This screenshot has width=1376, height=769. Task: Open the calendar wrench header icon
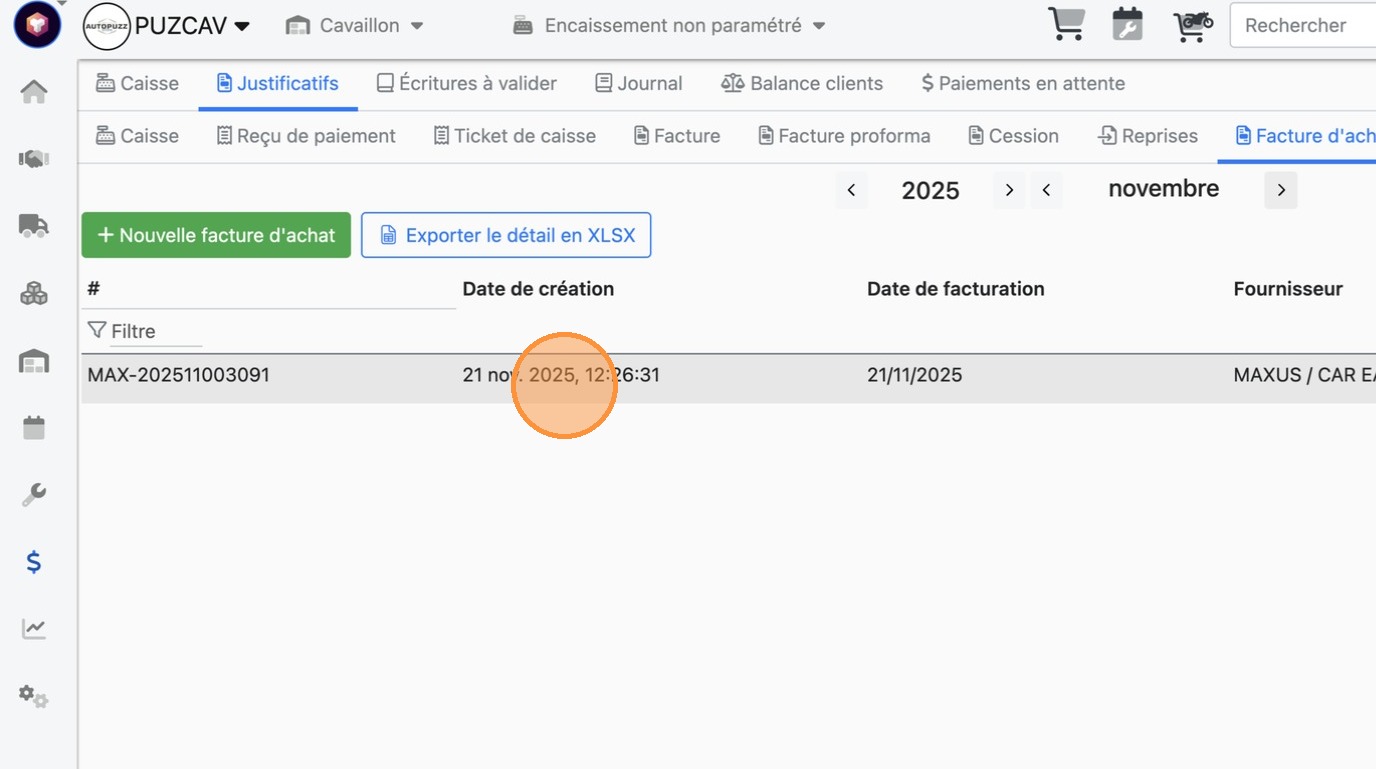click(1127, 25)
